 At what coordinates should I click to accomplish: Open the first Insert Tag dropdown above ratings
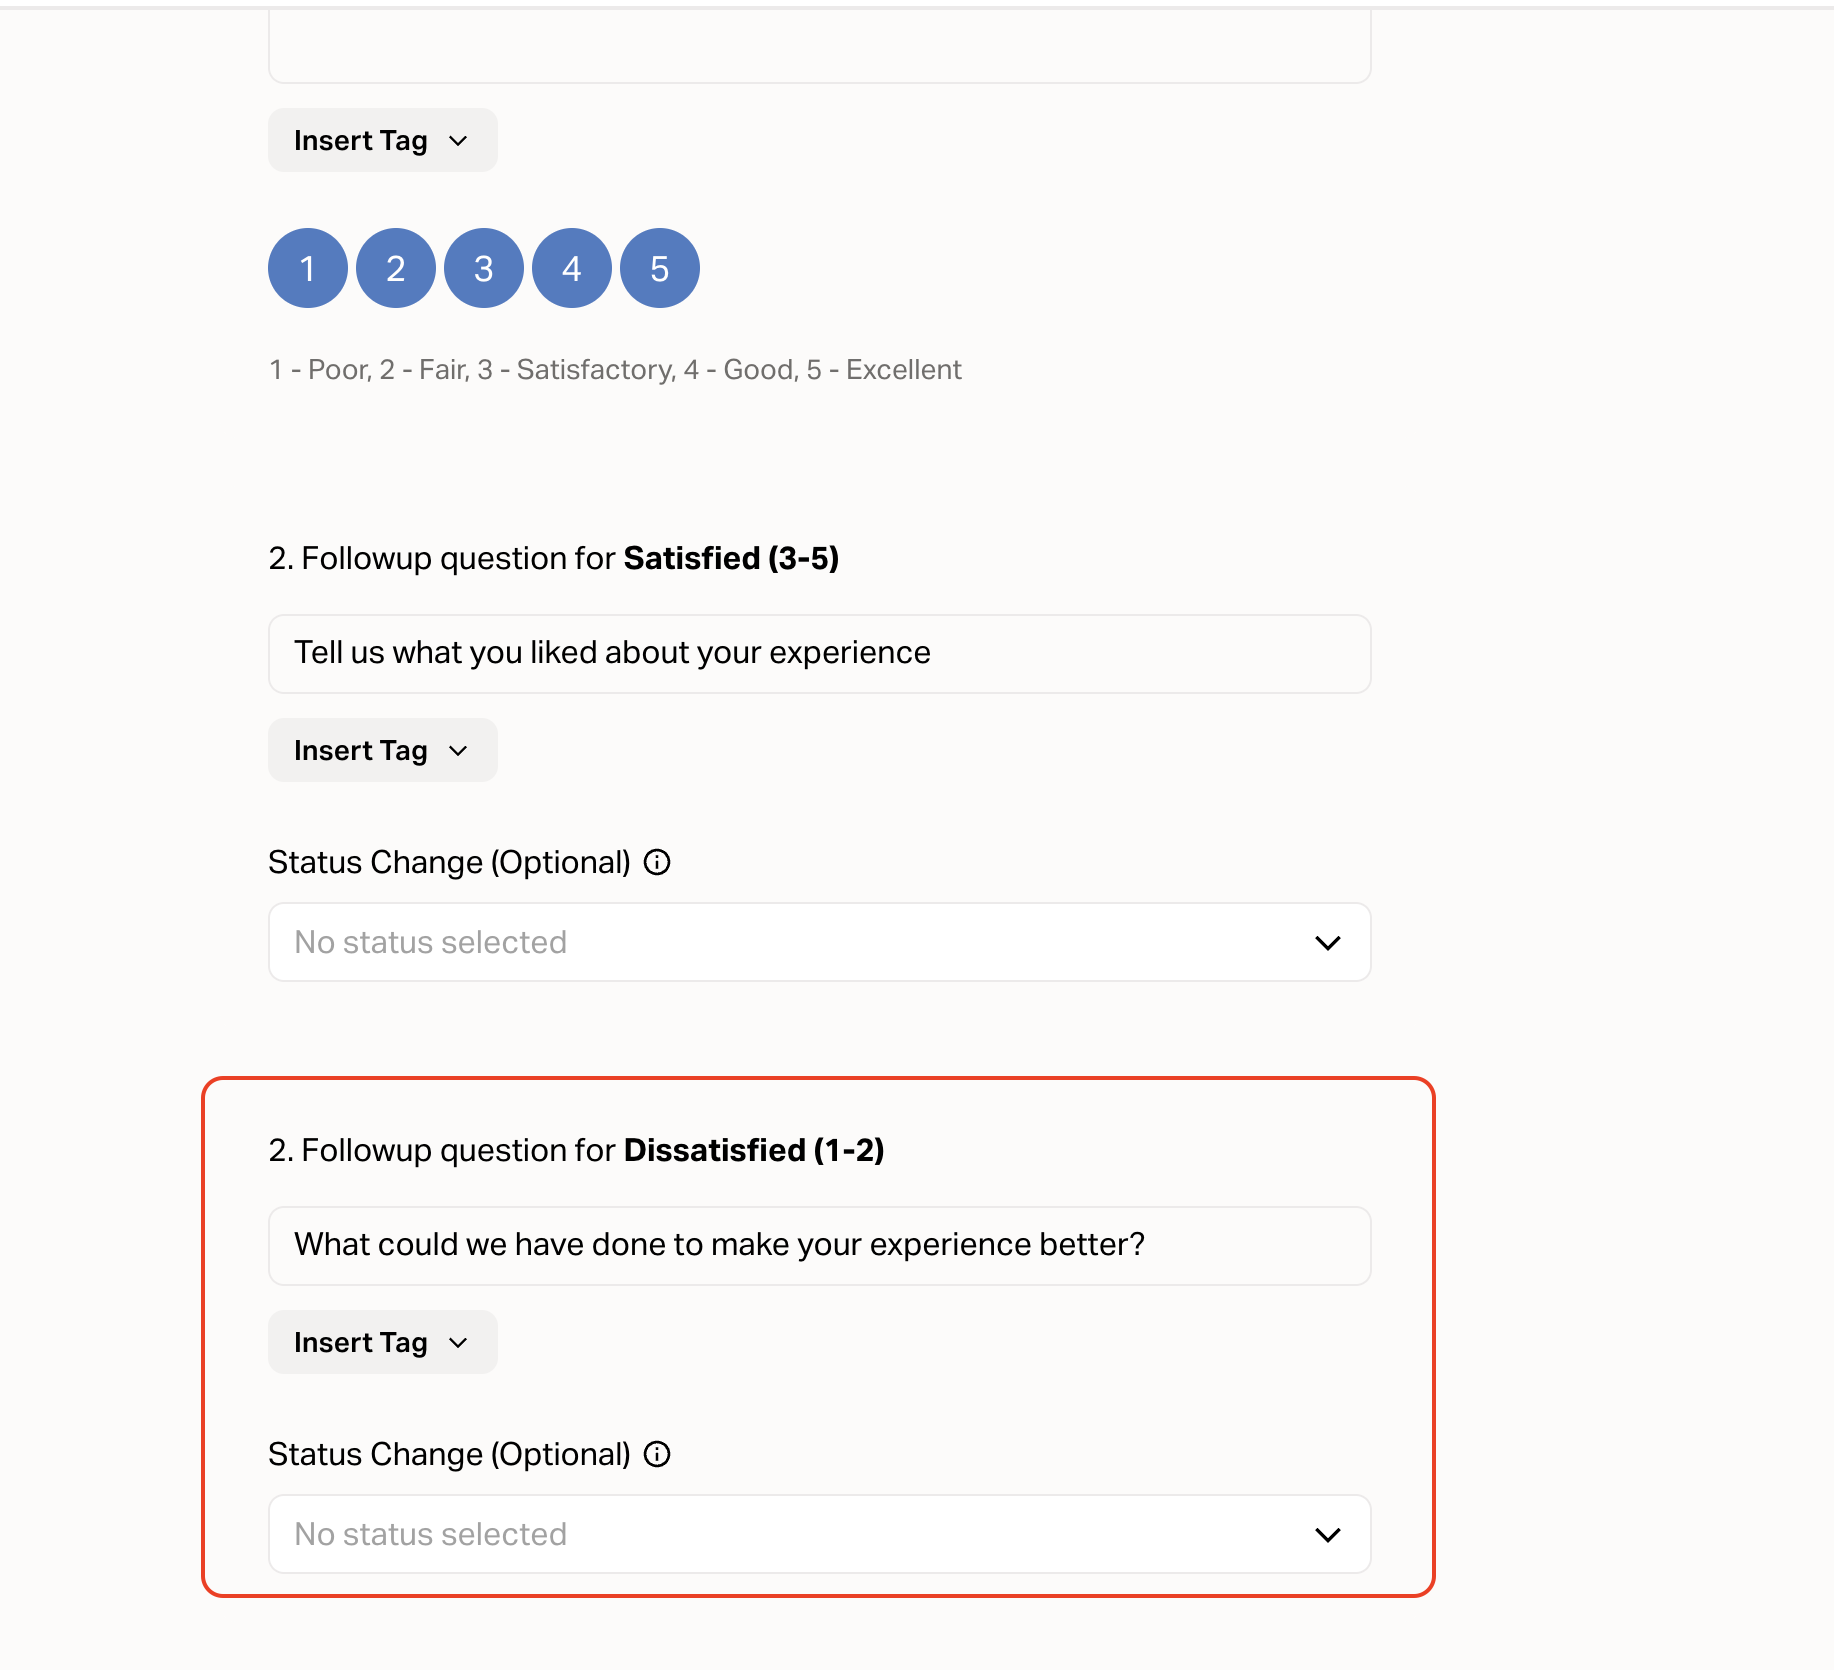(382, 140)
